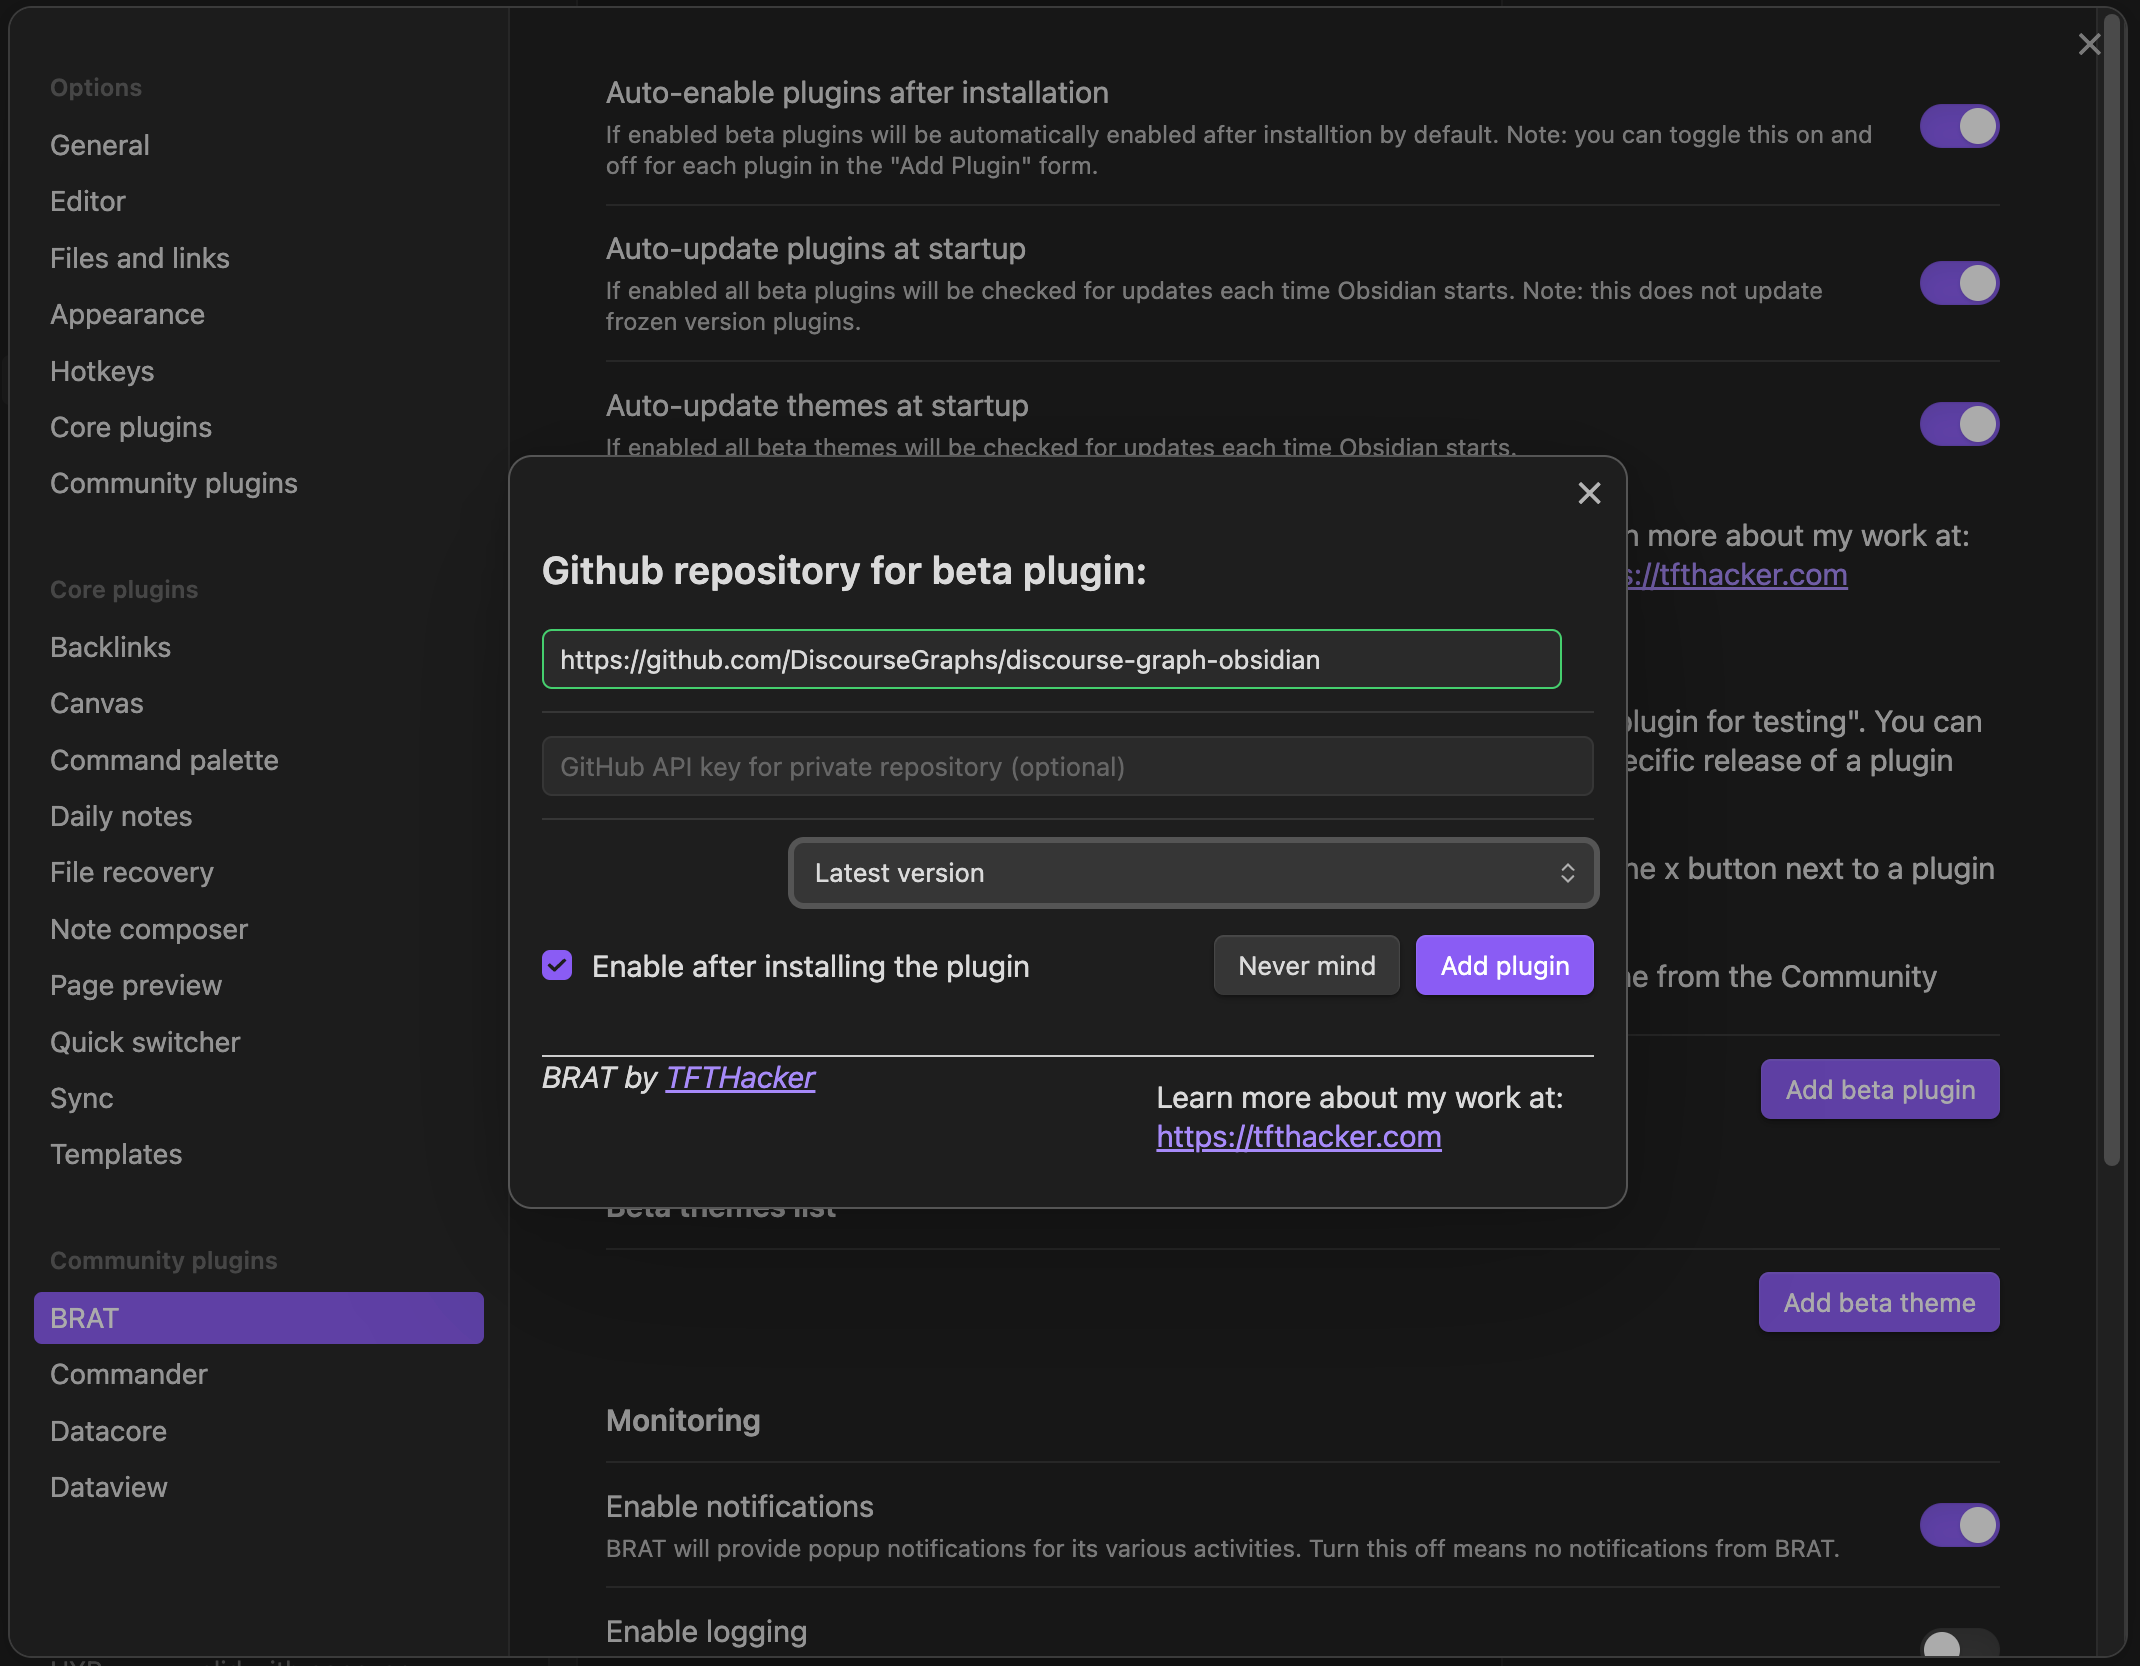Click the Github repository URL field

(x=1051, y=659)
